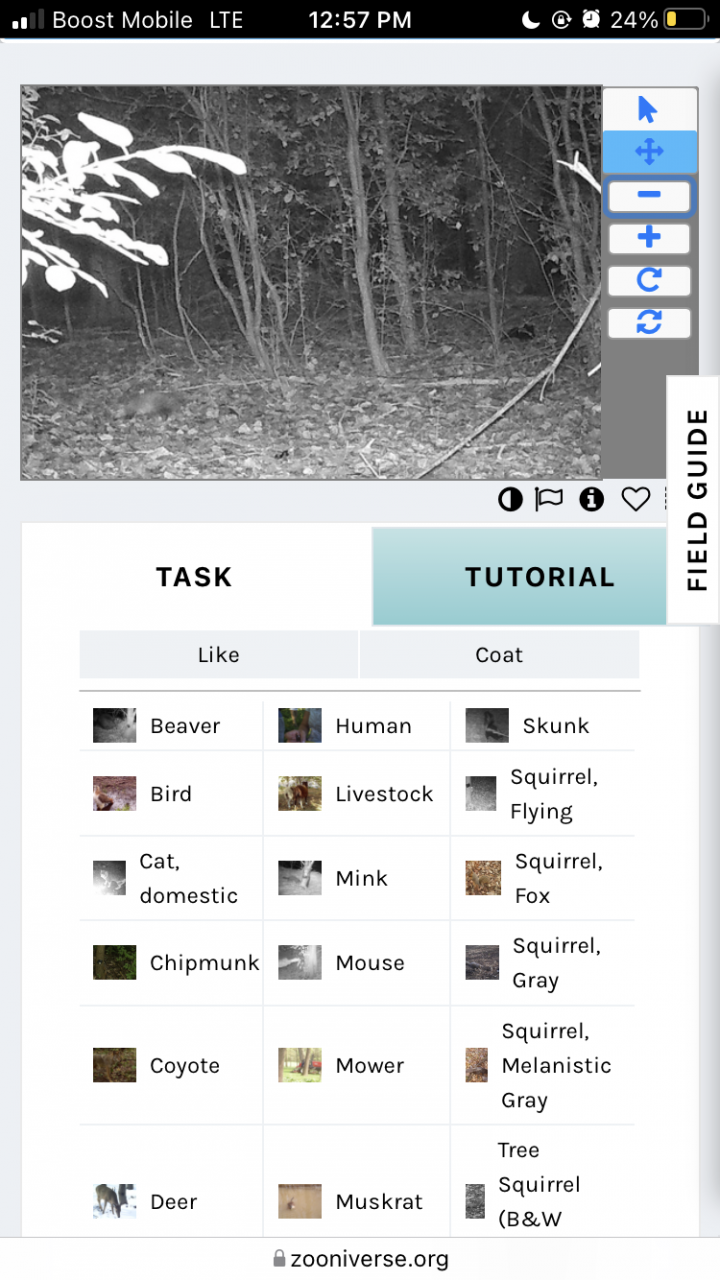Reset the image view

pyautogui.click(x=649, y=323)
